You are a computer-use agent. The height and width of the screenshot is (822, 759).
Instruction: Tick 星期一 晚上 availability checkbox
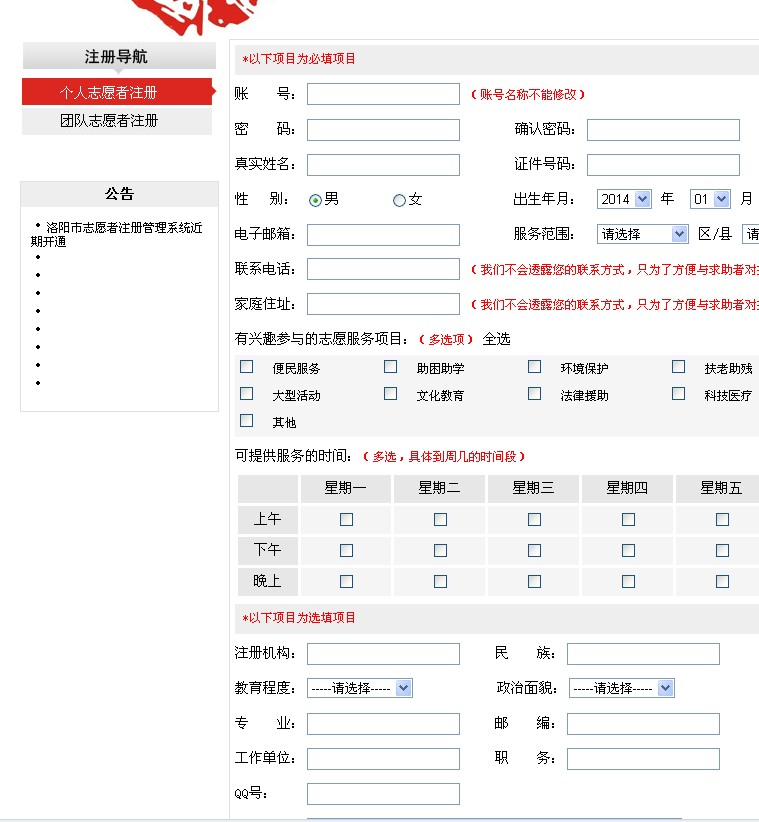346,581
